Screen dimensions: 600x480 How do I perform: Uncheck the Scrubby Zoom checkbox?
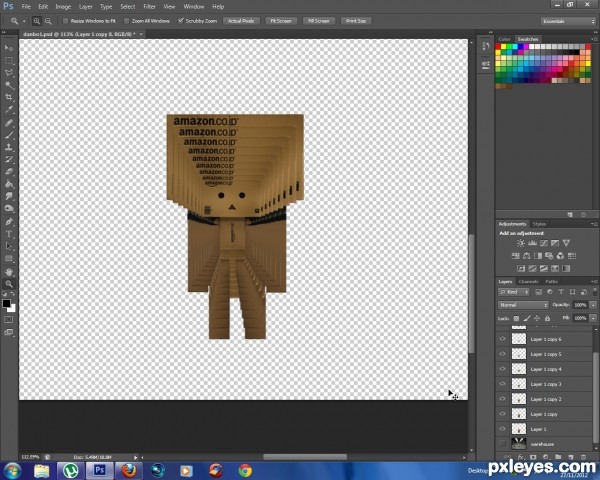[181, 21]
